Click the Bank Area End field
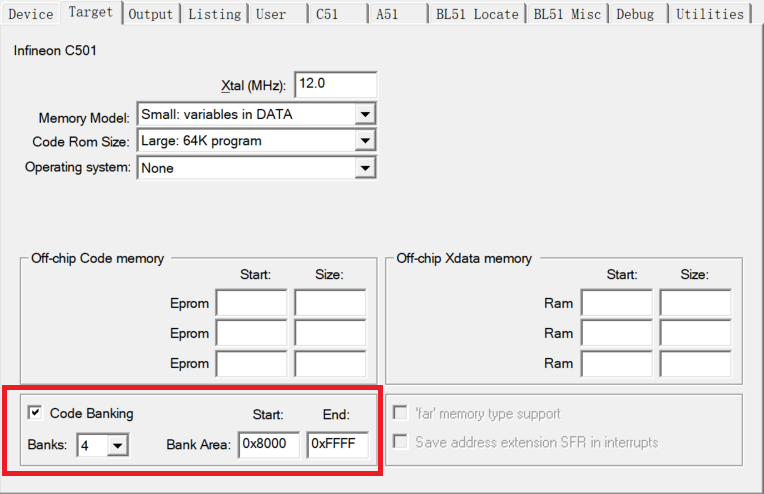764x494 pixels. 338,445
